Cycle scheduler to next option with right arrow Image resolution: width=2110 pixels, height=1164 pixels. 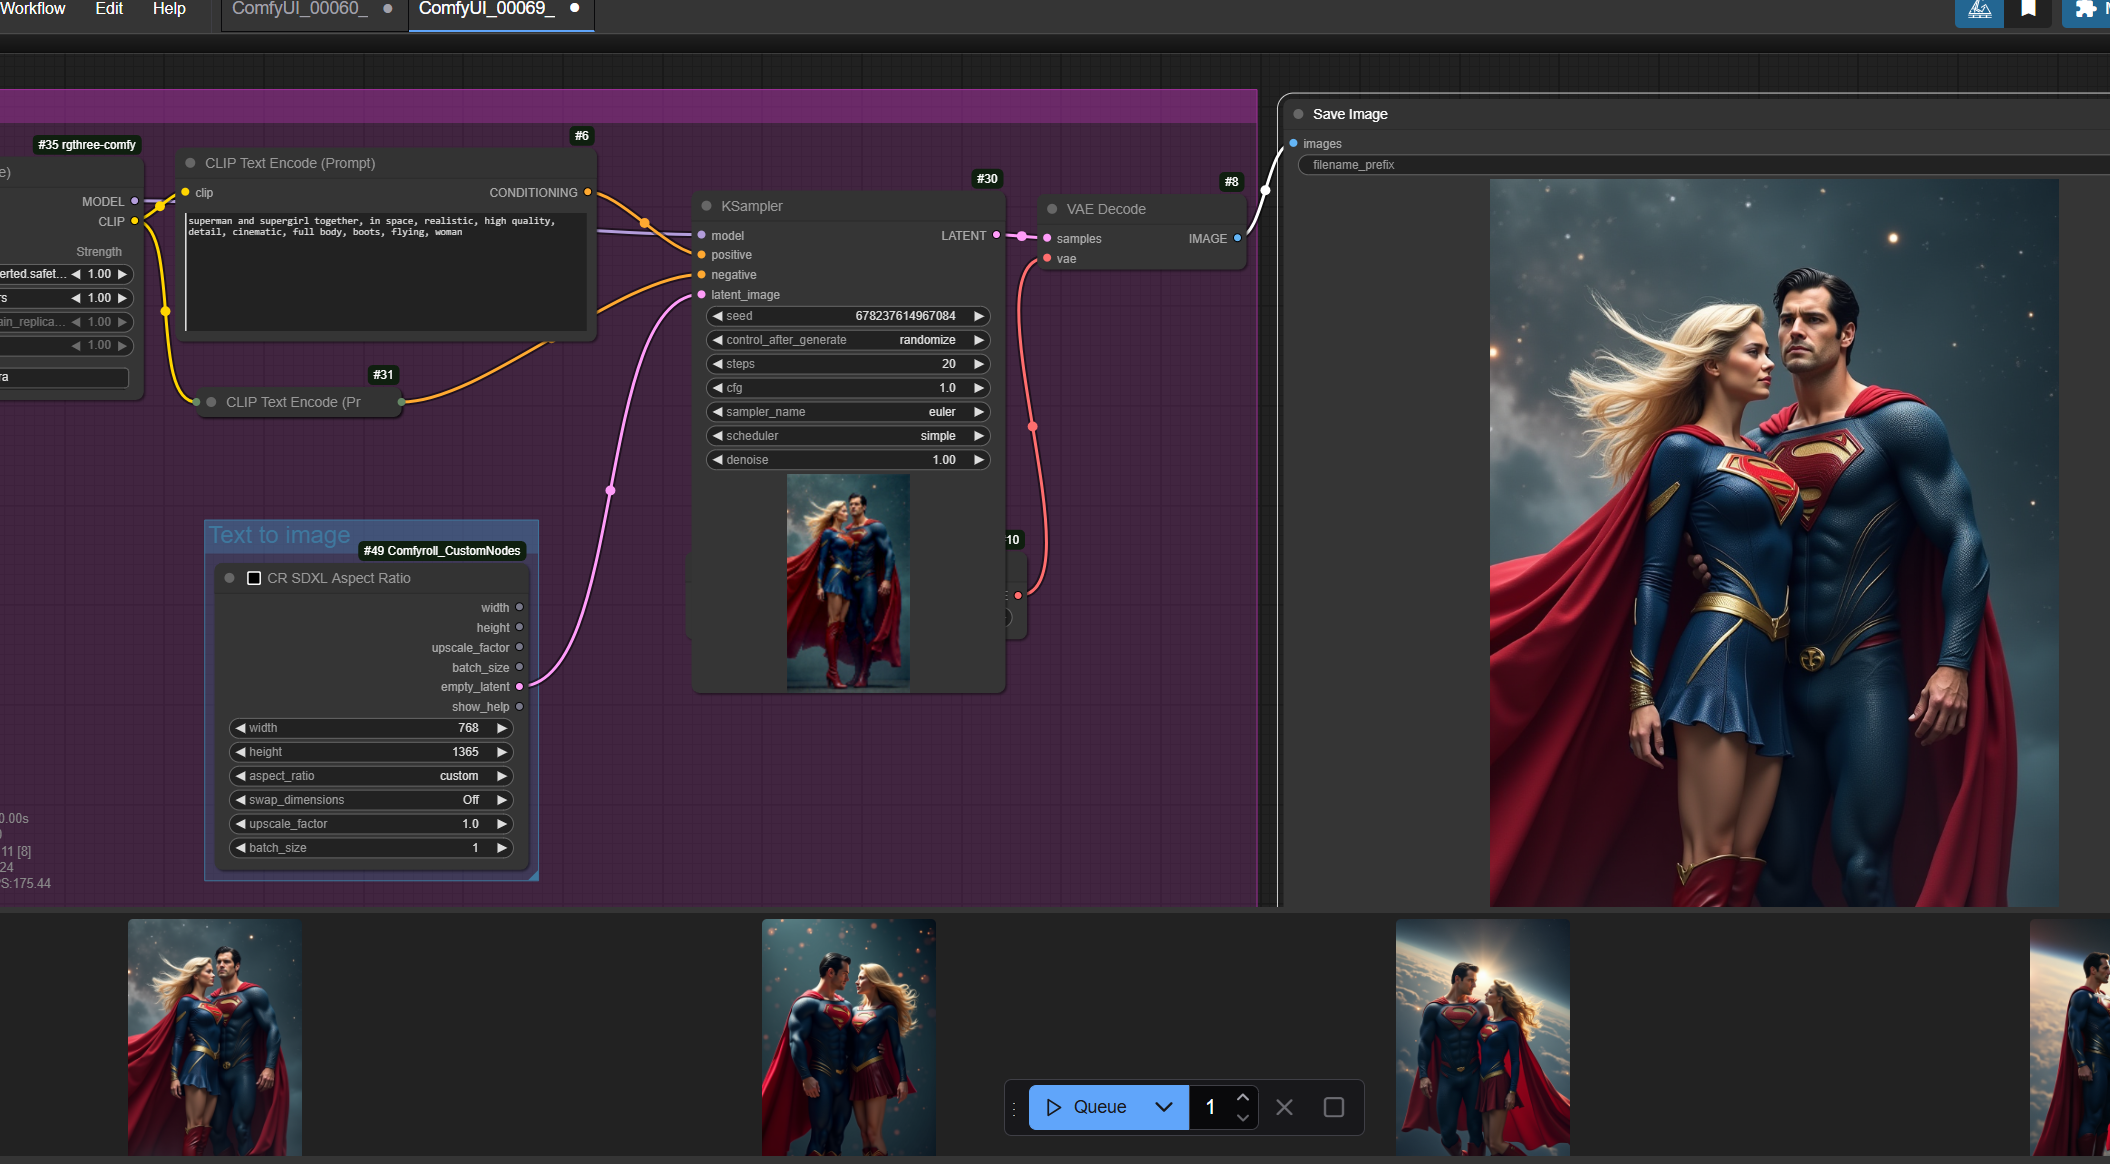point(979,436)
